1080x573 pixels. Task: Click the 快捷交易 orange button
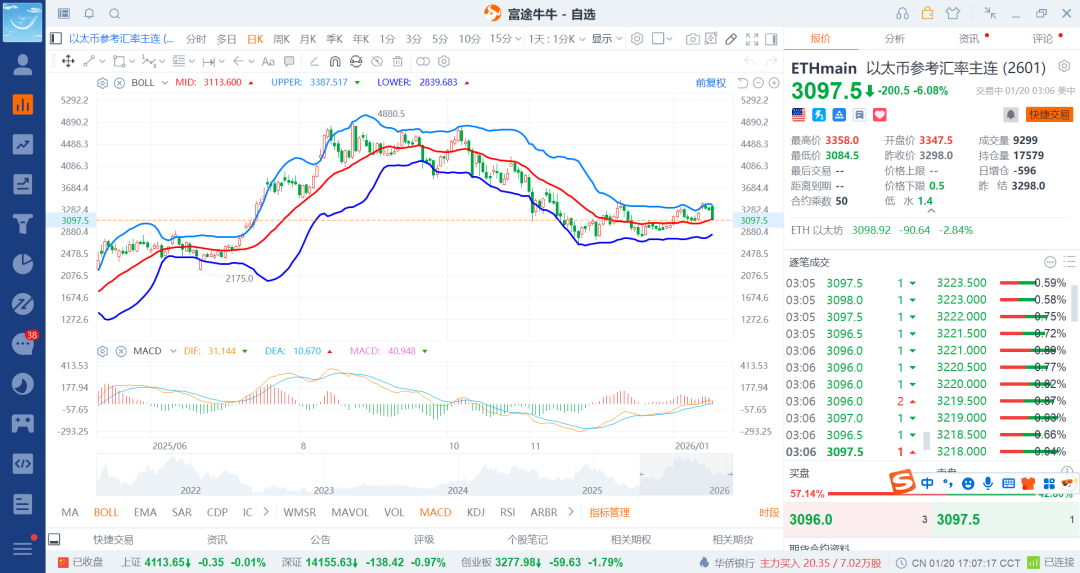point(1050,114)
